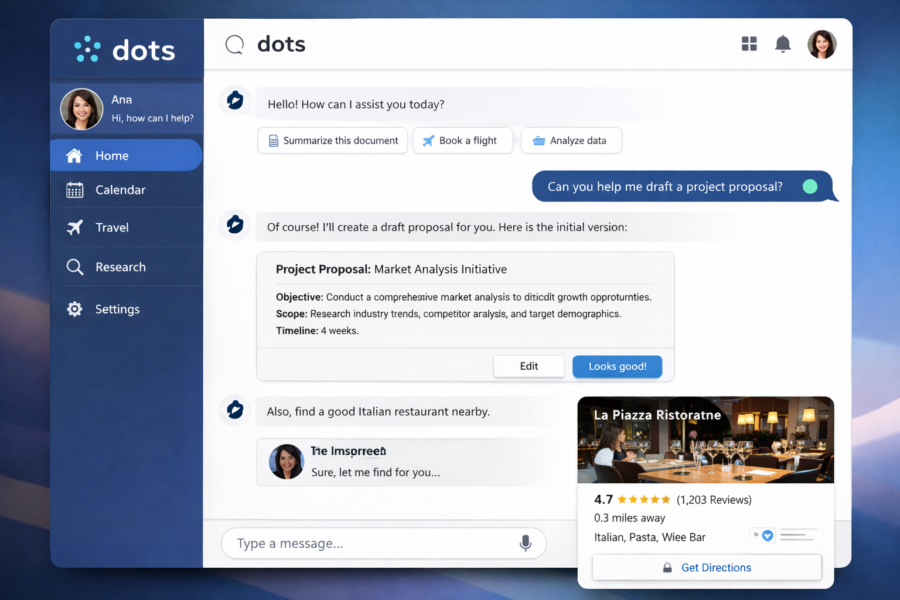Start voice input with microphone icon
This screenshot has height=600, width=900.
pos(525,543)
